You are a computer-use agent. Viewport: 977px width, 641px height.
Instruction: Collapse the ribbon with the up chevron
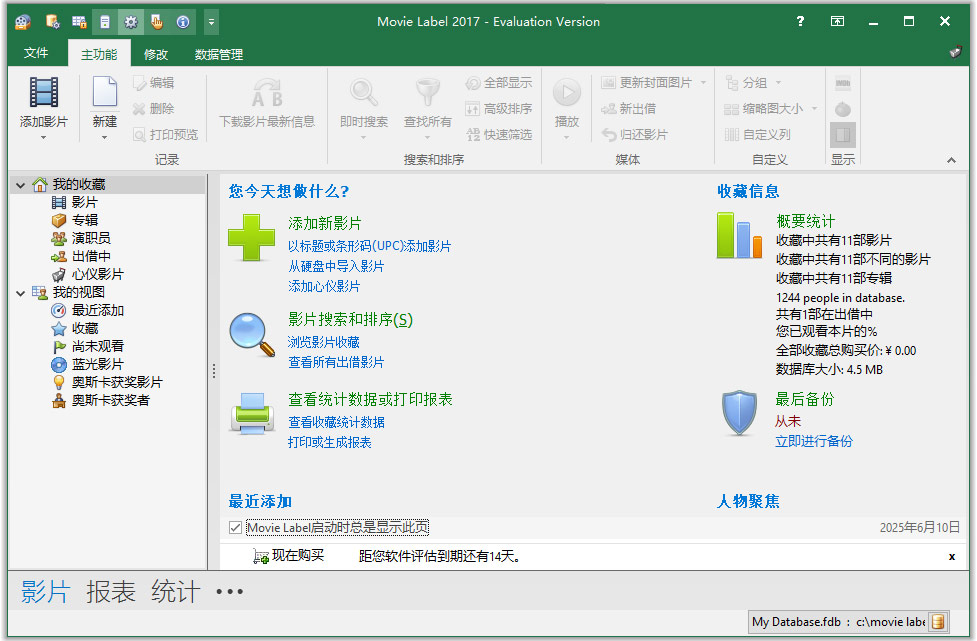[951, 160]
